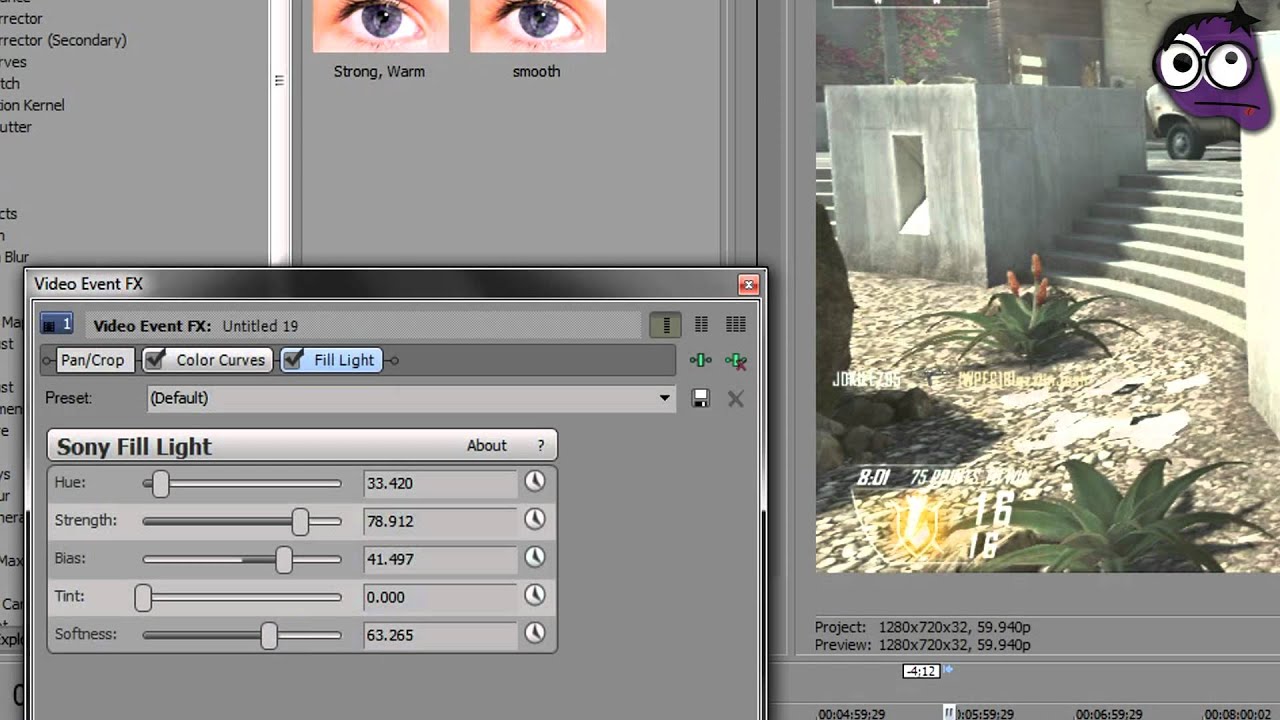Click the Softness slider handle
This screenshot has height=720, width=1280.
(x=269, y=636)
